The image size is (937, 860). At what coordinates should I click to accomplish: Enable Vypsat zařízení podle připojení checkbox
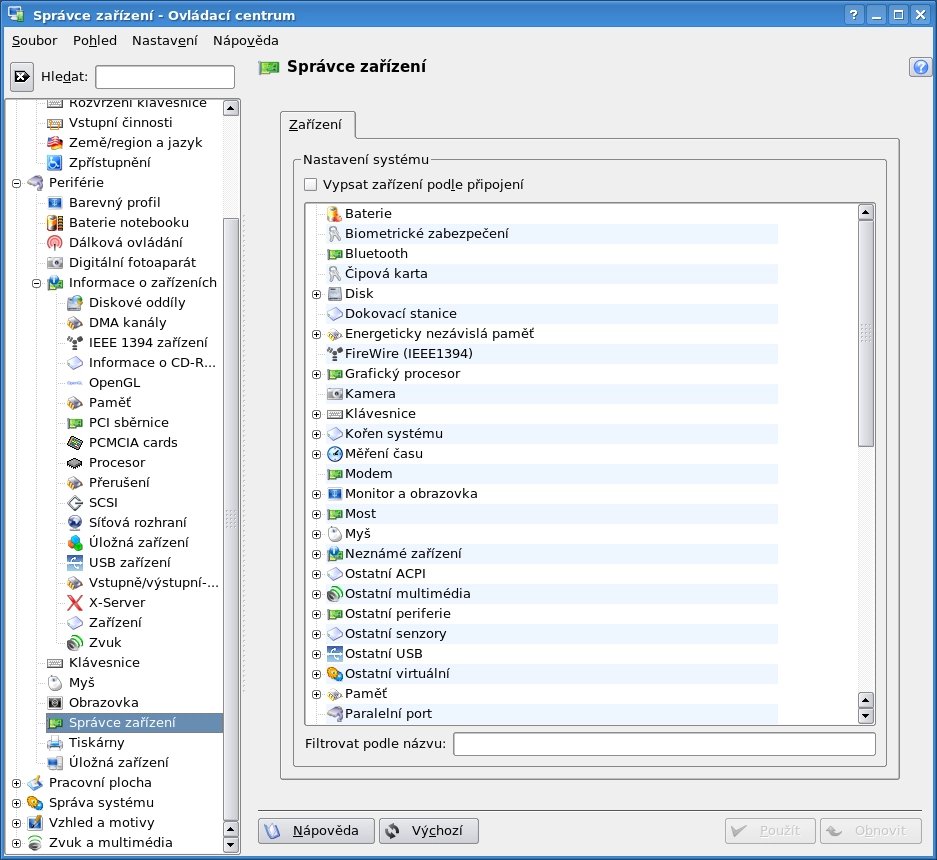coord(311,184)
